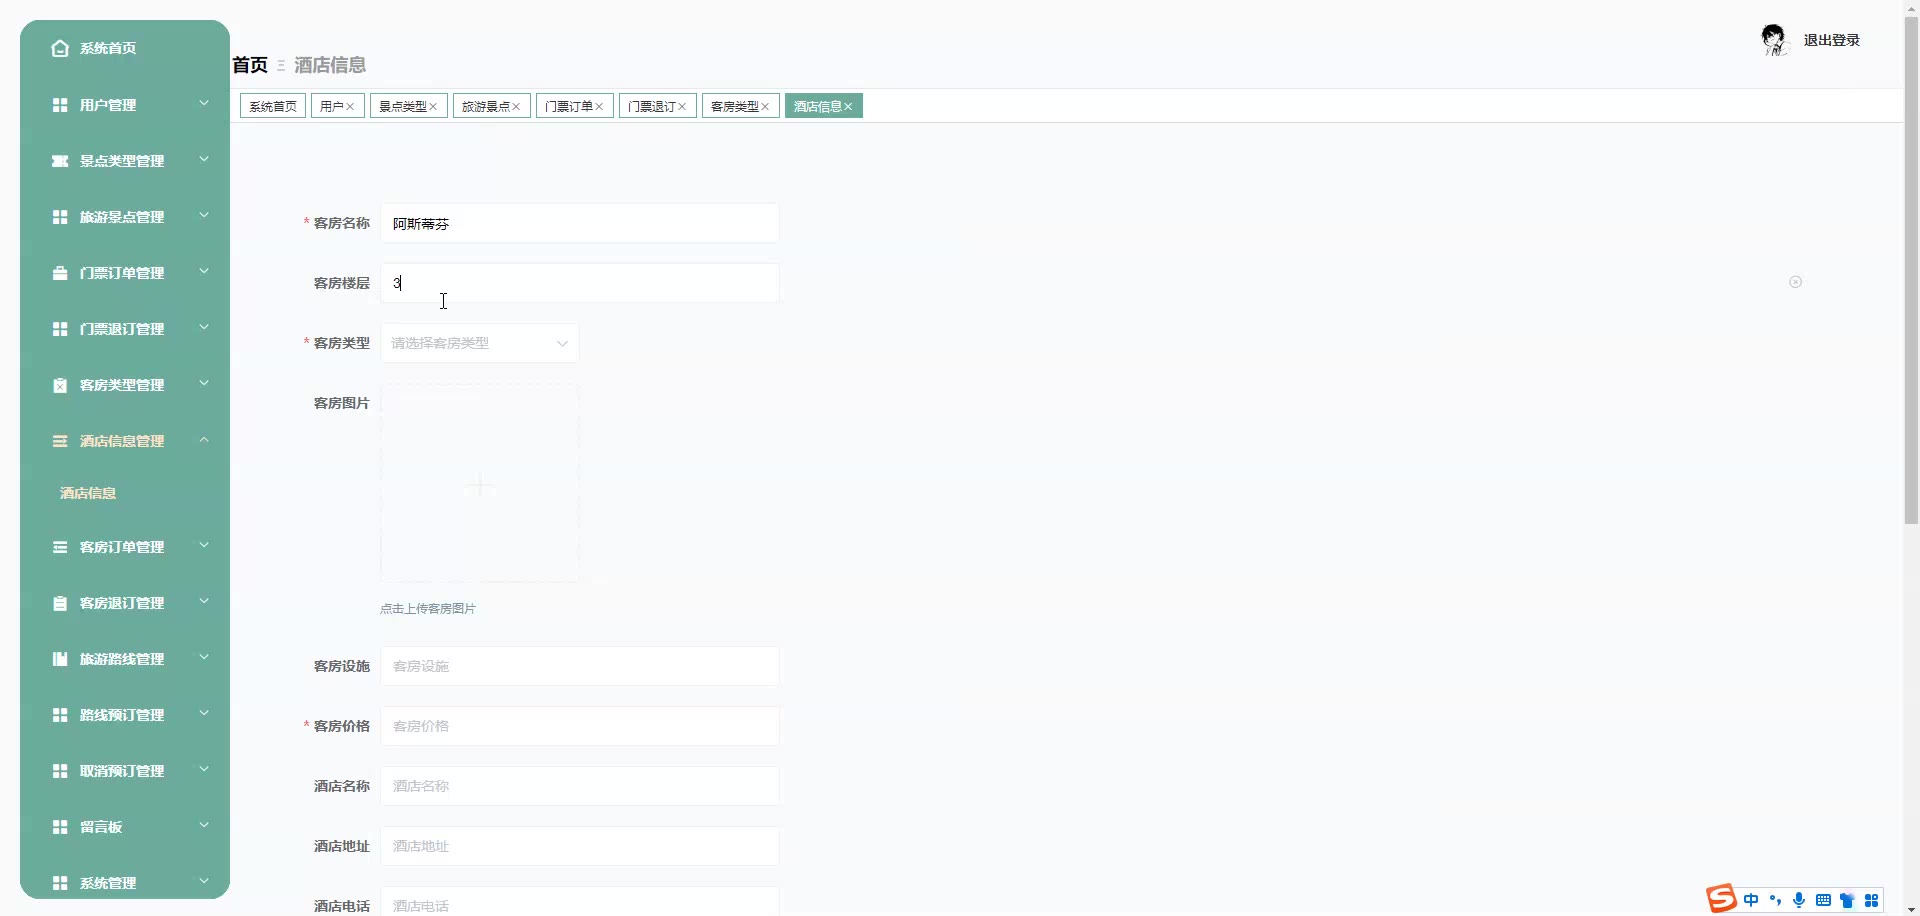The width and height of the screenshot is (1920, 916).
Task: Click the 点击上传客房图片 hint text
Action: pyautogui.click(x=428, y=609)
